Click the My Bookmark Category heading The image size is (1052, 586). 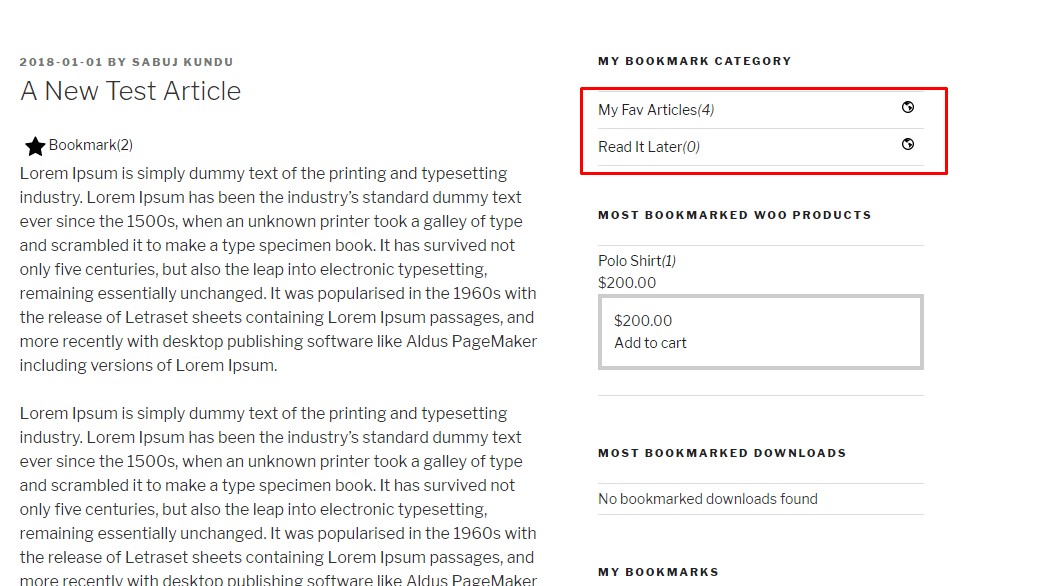tap(694, 61)
